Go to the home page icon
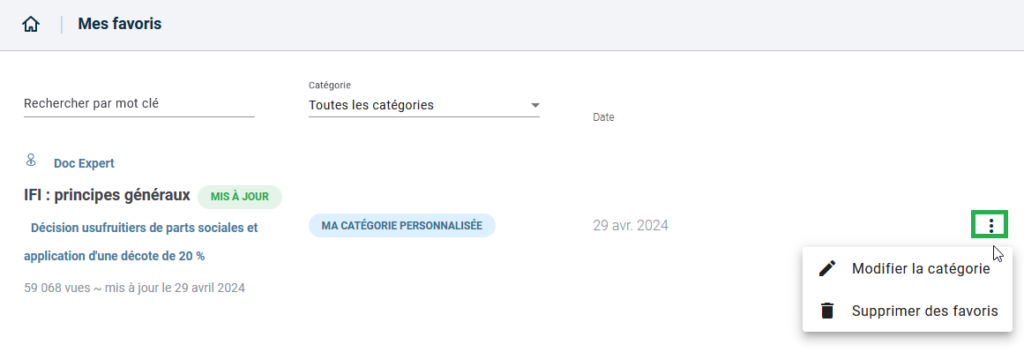 coord(31,25)
